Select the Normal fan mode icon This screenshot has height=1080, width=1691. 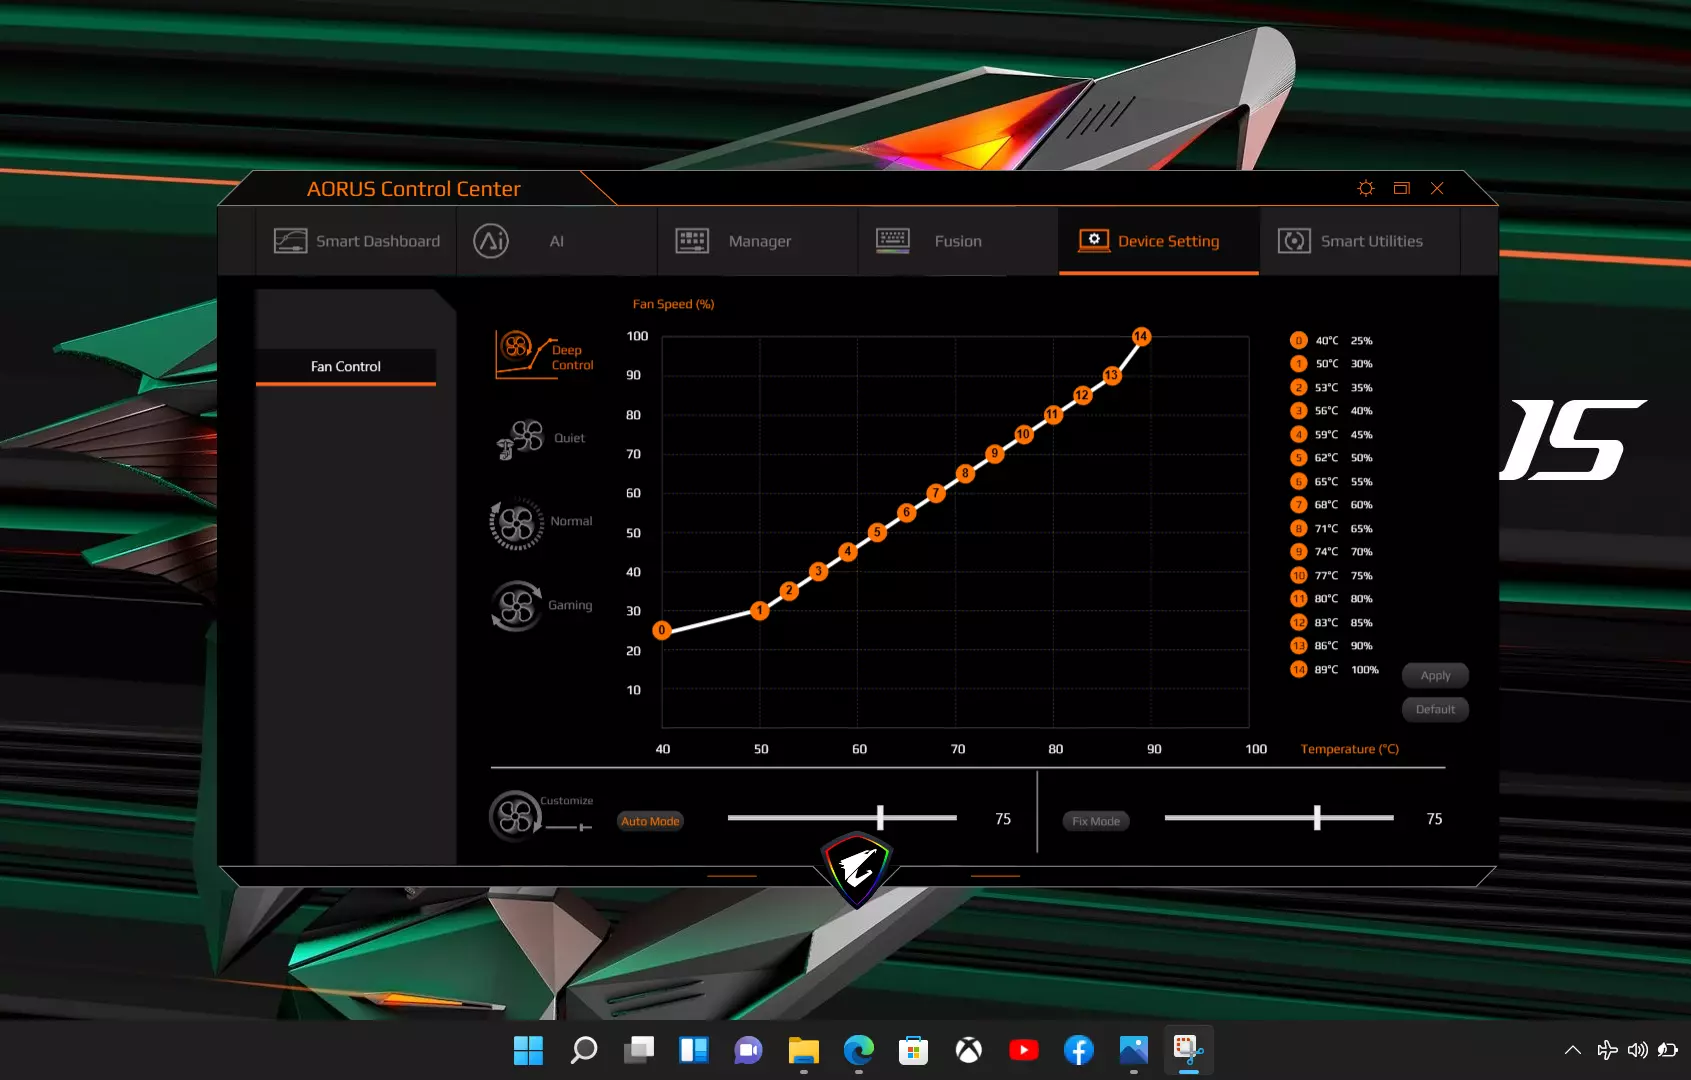point(517,523)
